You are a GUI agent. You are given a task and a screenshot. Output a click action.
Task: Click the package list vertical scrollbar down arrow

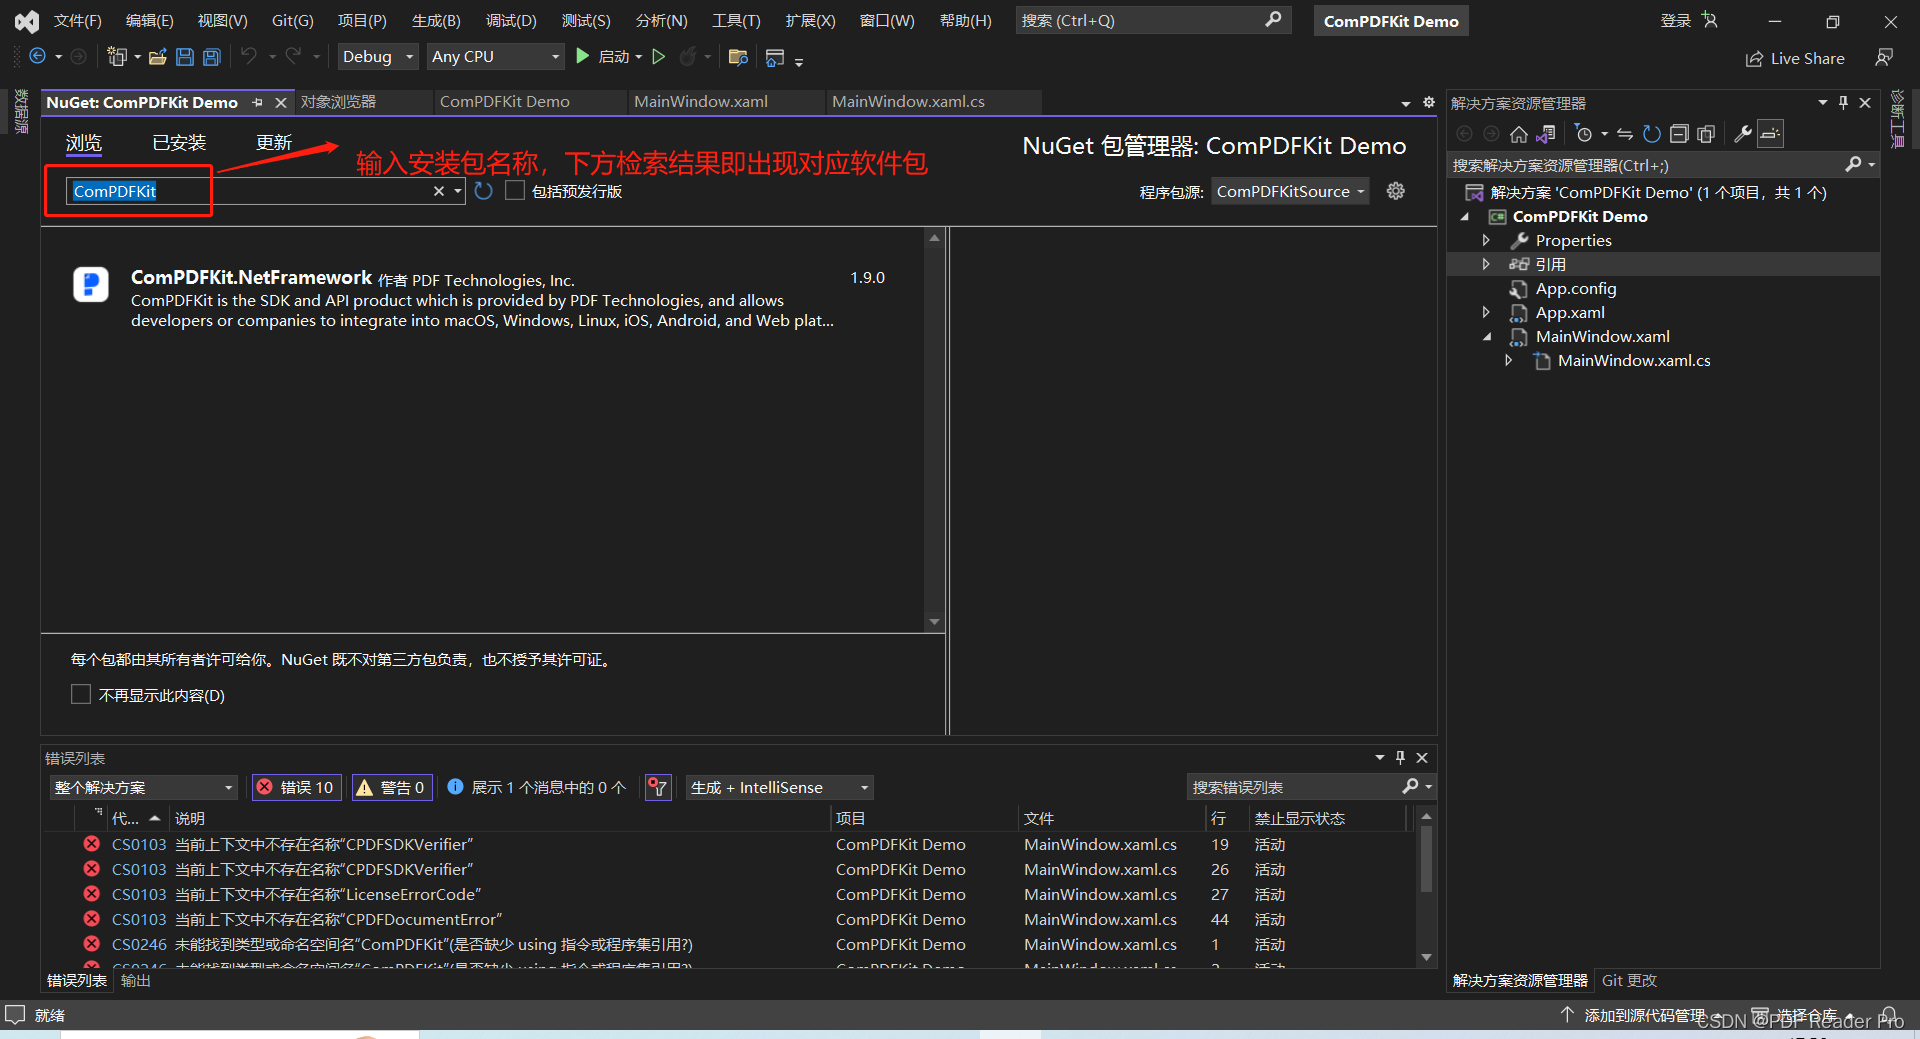(934, 622)
